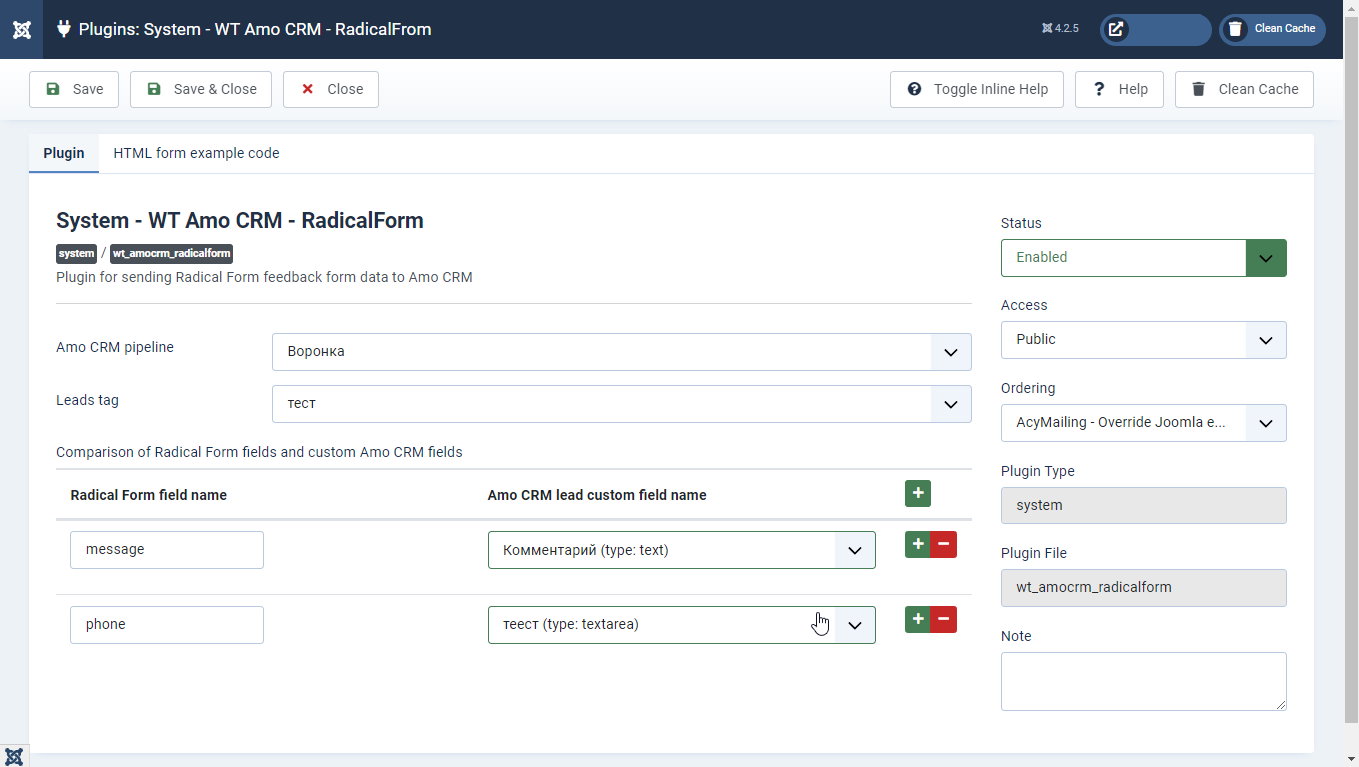This screenshot has height=767, width=1359.
Task: Add row after the message row
Action: (x=918, y=544)
